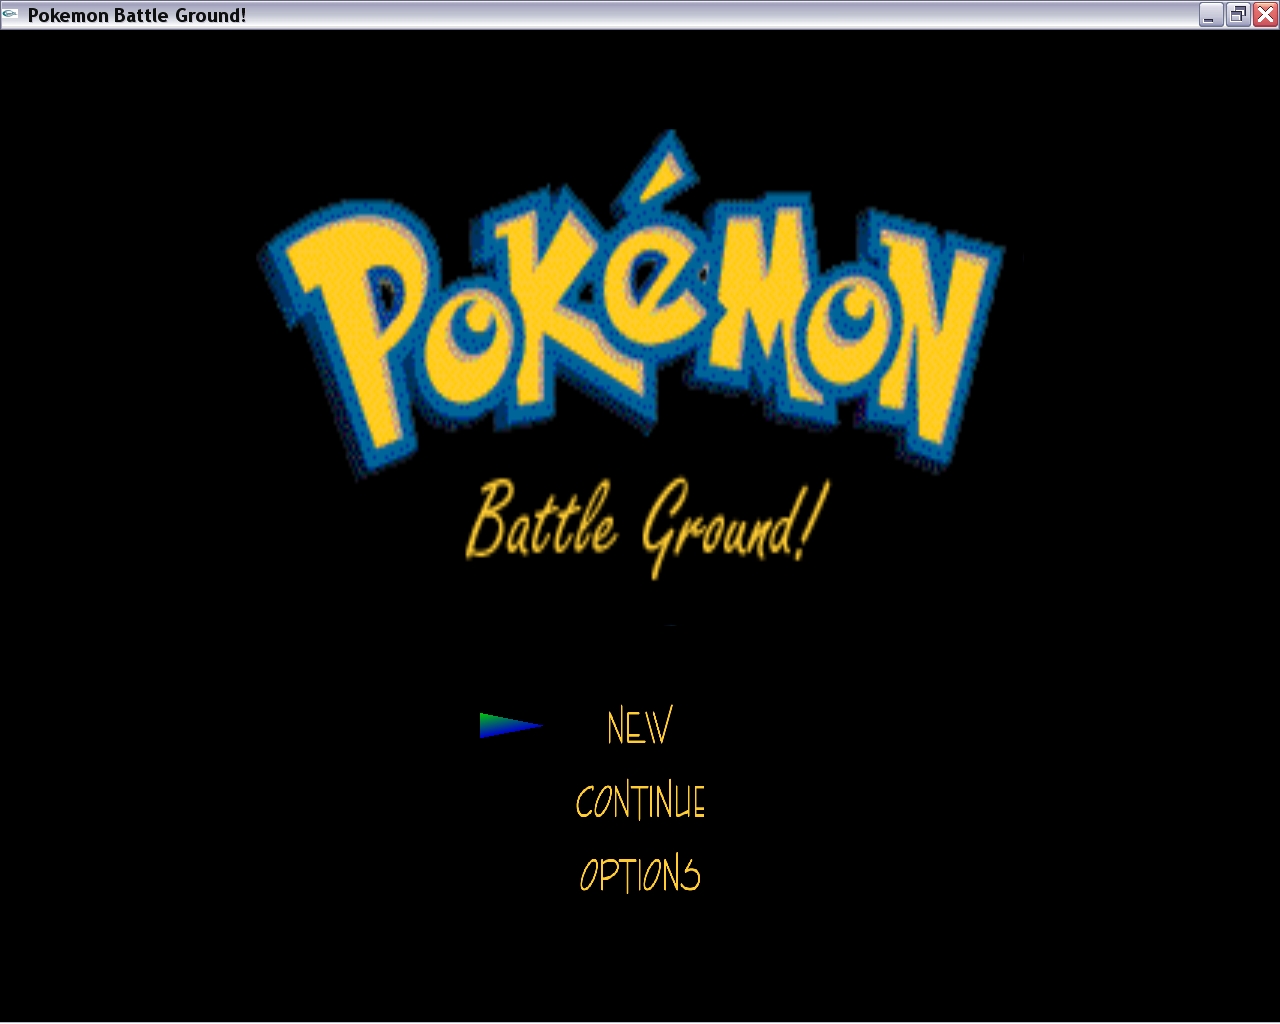The height and width of the screenshot is (1024, 1280).
Task: Open the window icon beside the title
Action: tap(11, 15)
